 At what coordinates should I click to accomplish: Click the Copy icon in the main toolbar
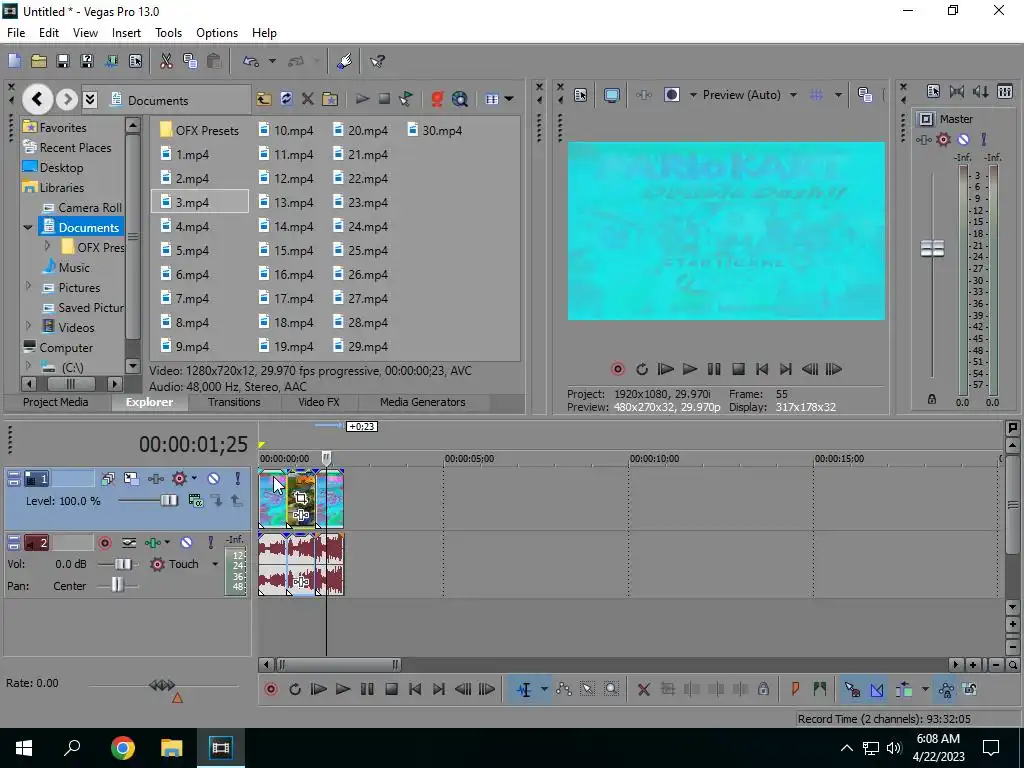(x=190, y=61)
